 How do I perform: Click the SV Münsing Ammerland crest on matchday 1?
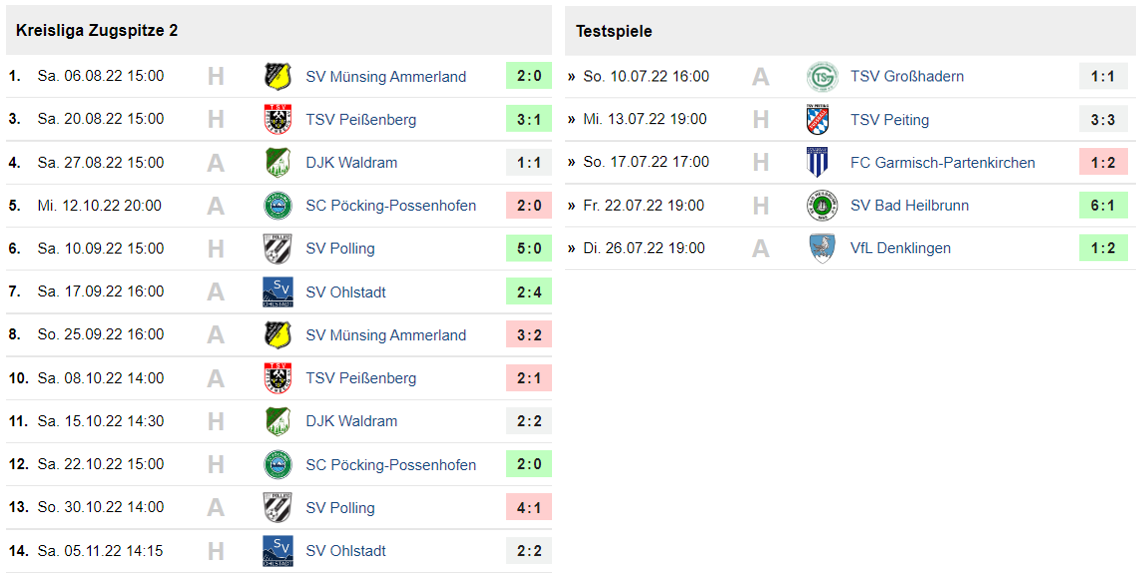click(x=277, y=76)
